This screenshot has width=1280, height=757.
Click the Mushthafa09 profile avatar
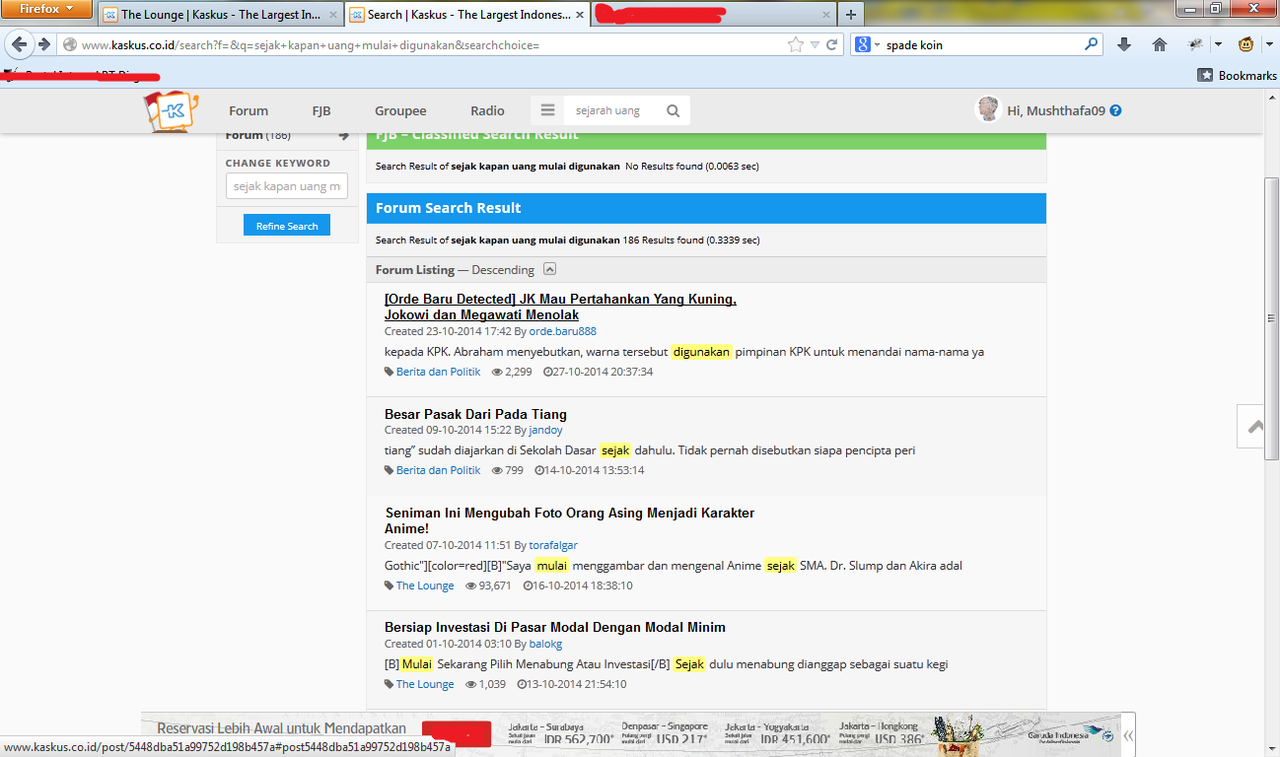(988, 110)
